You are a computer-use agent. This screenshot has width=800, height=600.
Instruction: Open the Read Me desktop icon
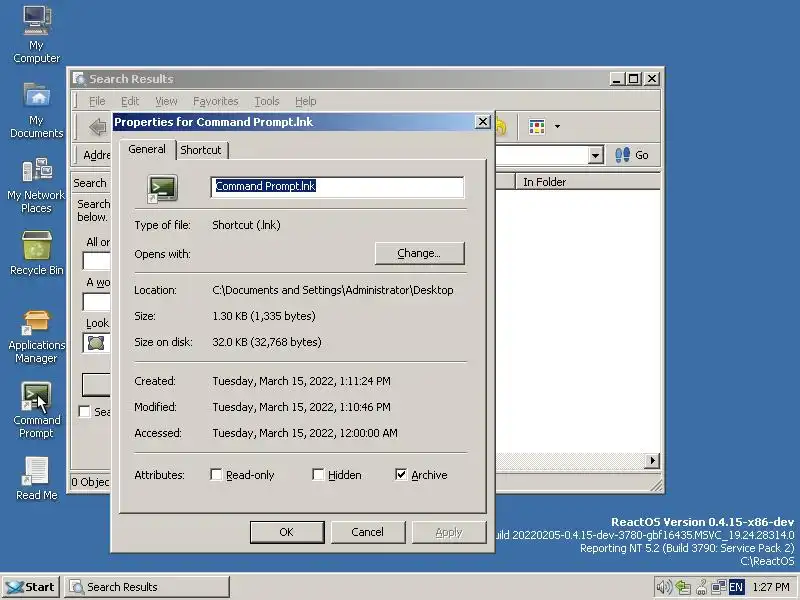click(x=36, y=478)
